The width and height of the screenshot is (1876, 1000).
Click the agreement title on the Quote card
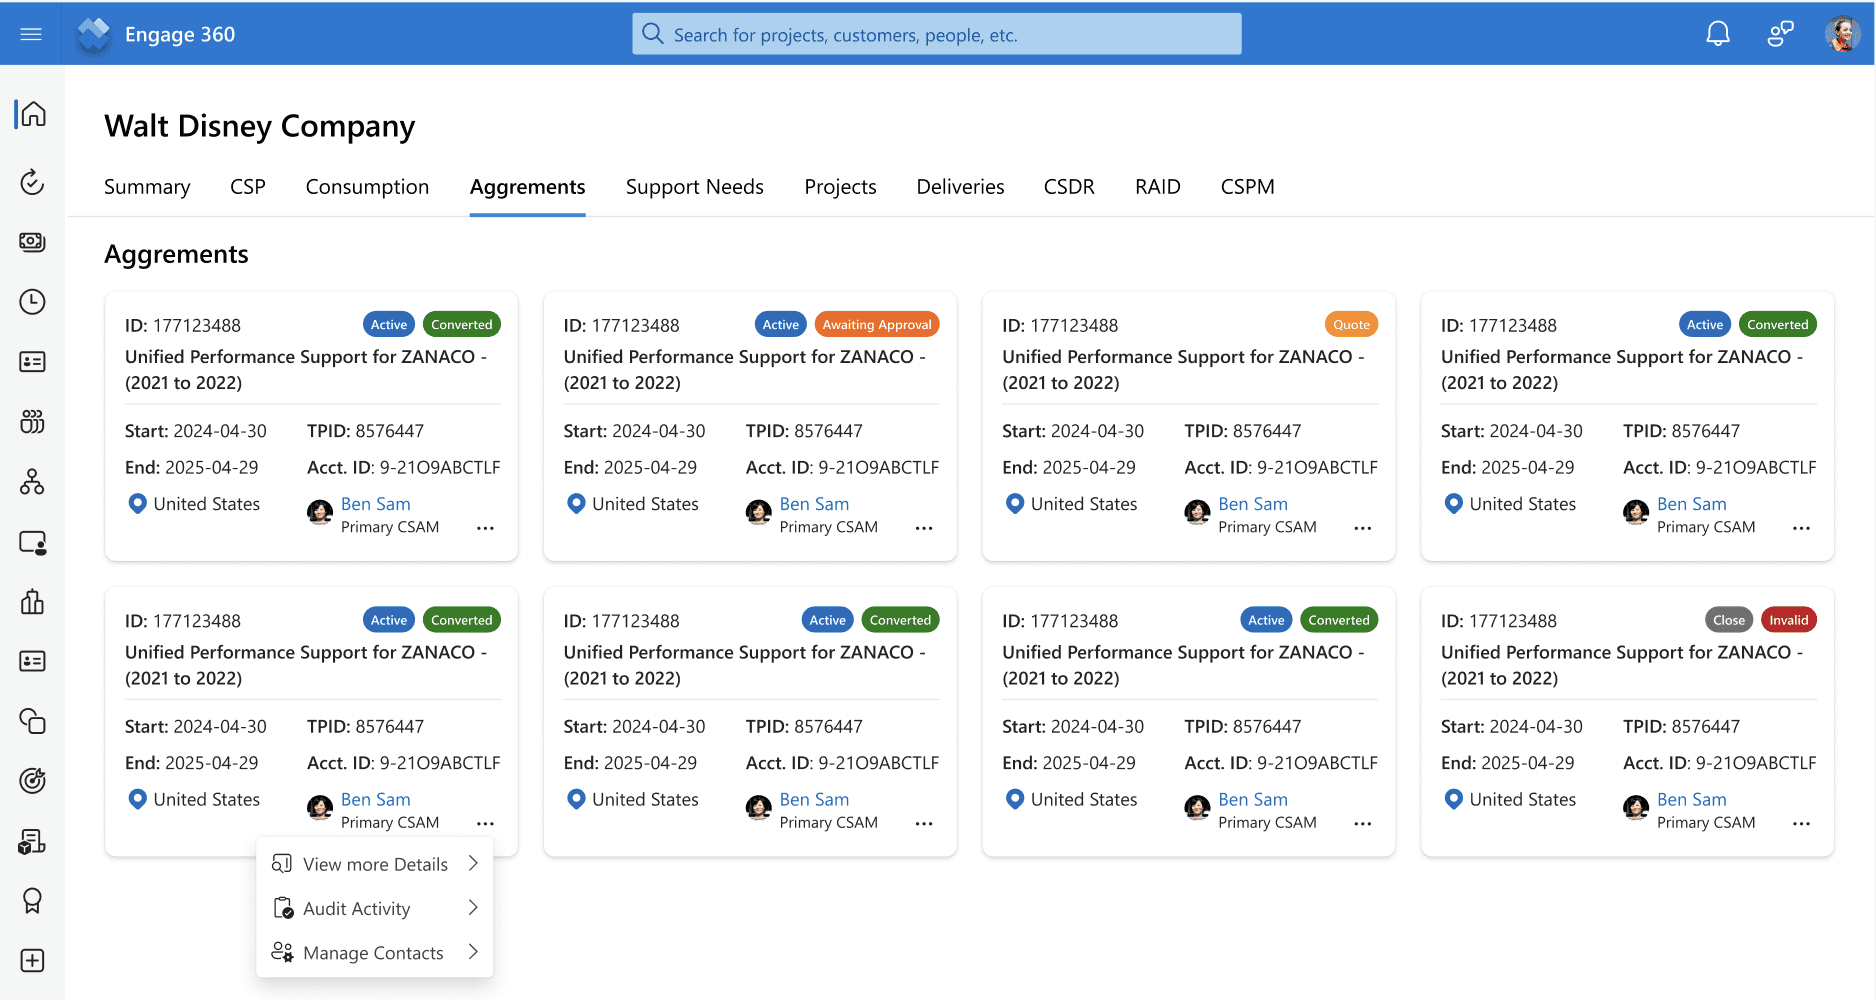tap(1183, 370)
